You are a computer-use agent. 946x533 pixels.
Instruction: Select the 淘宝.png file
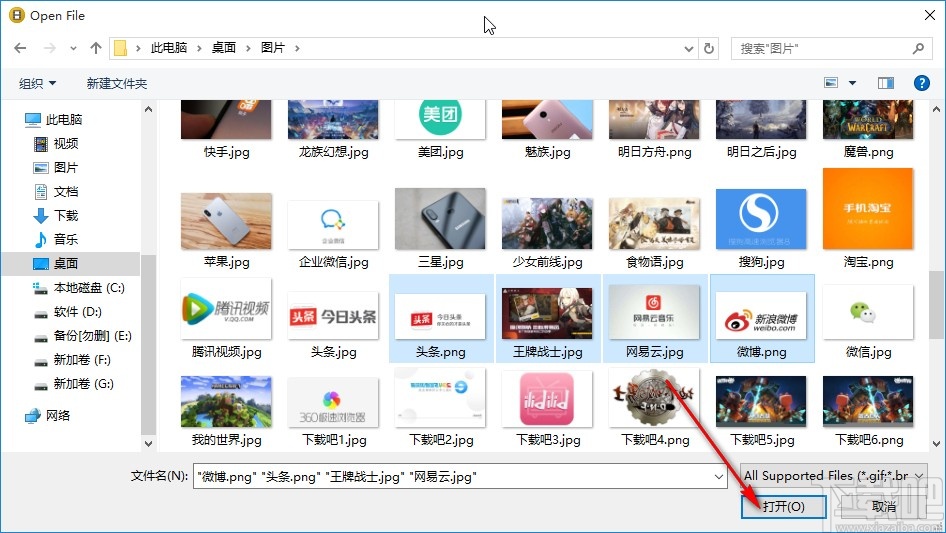(868, 219)
